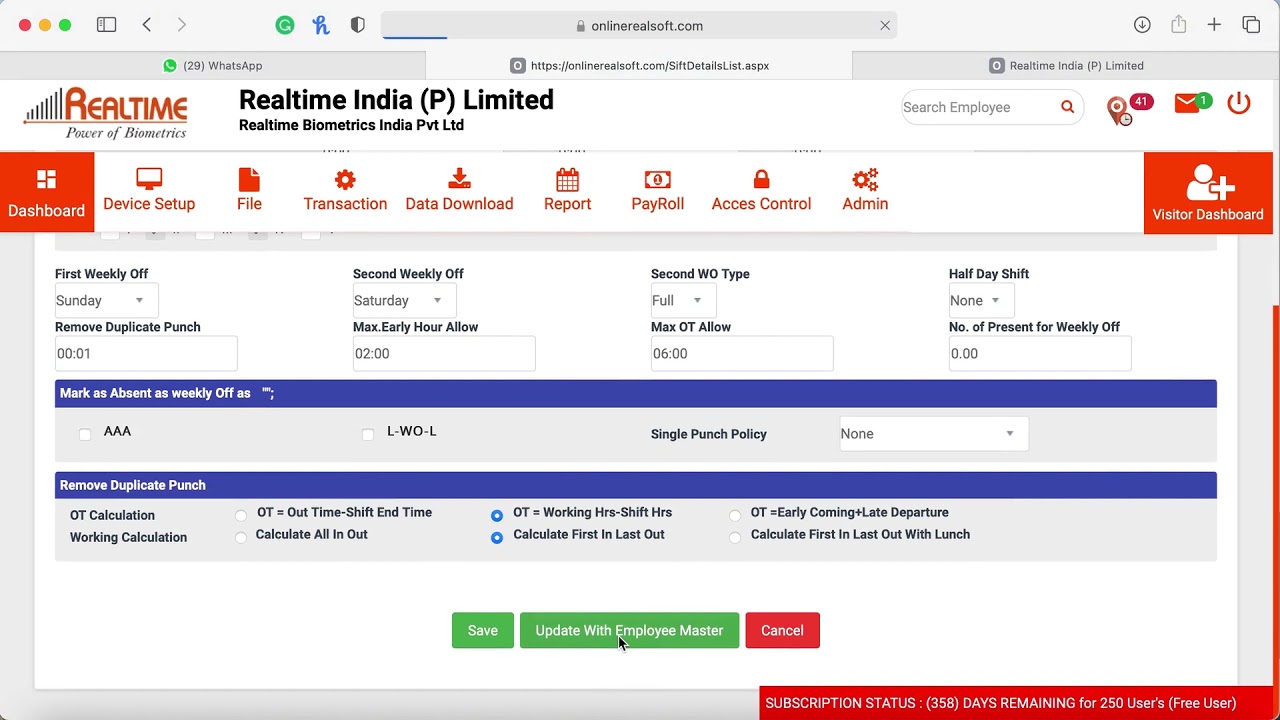Click Update With Employee Master button
1280x720 pixels.
(629, 630)
